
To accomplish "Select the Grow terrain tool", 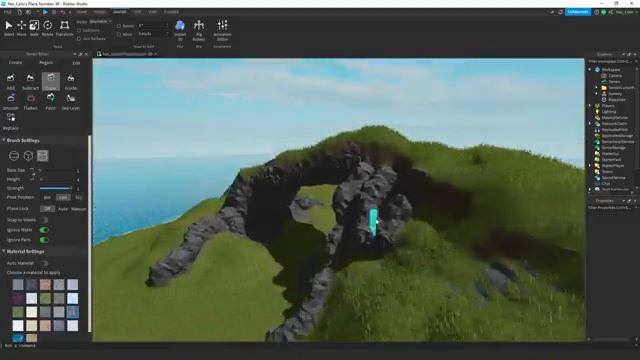I will [51, 82].
